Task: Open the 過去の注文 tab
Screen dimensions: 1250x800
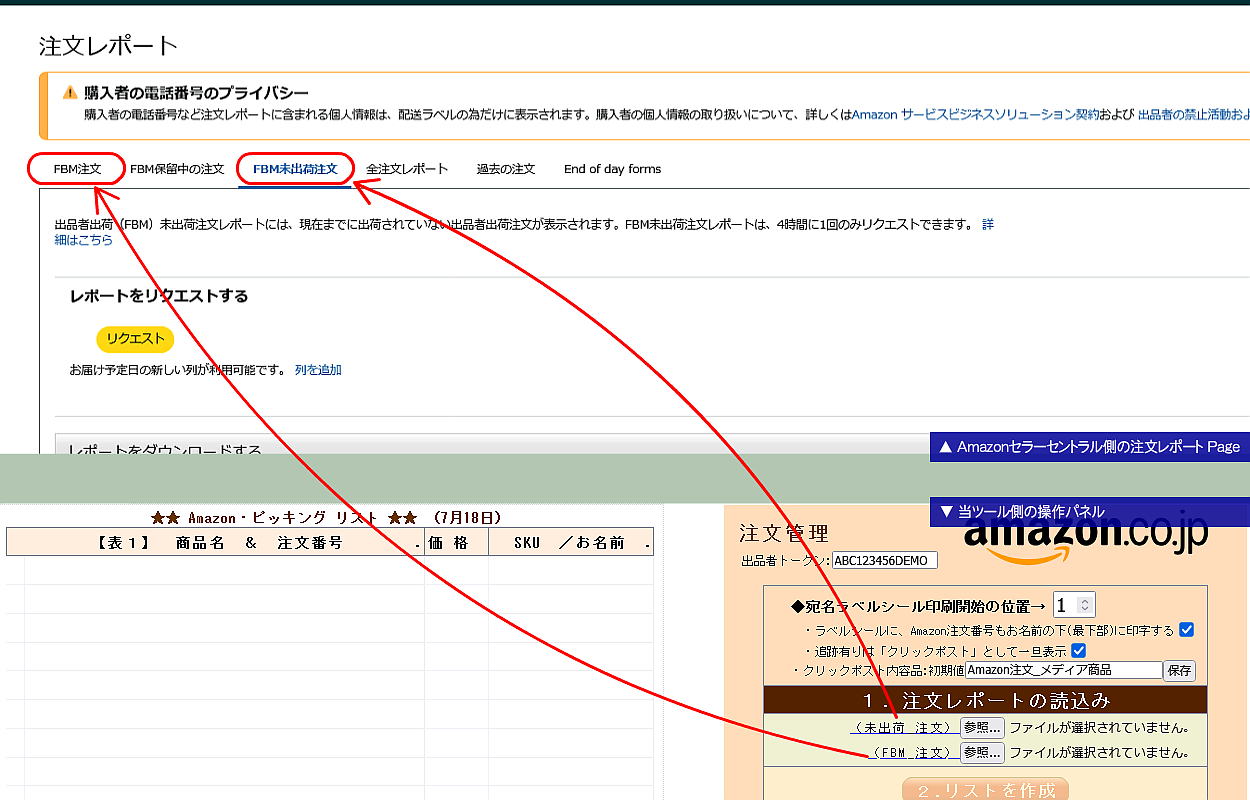Action: tap(506, 169)
